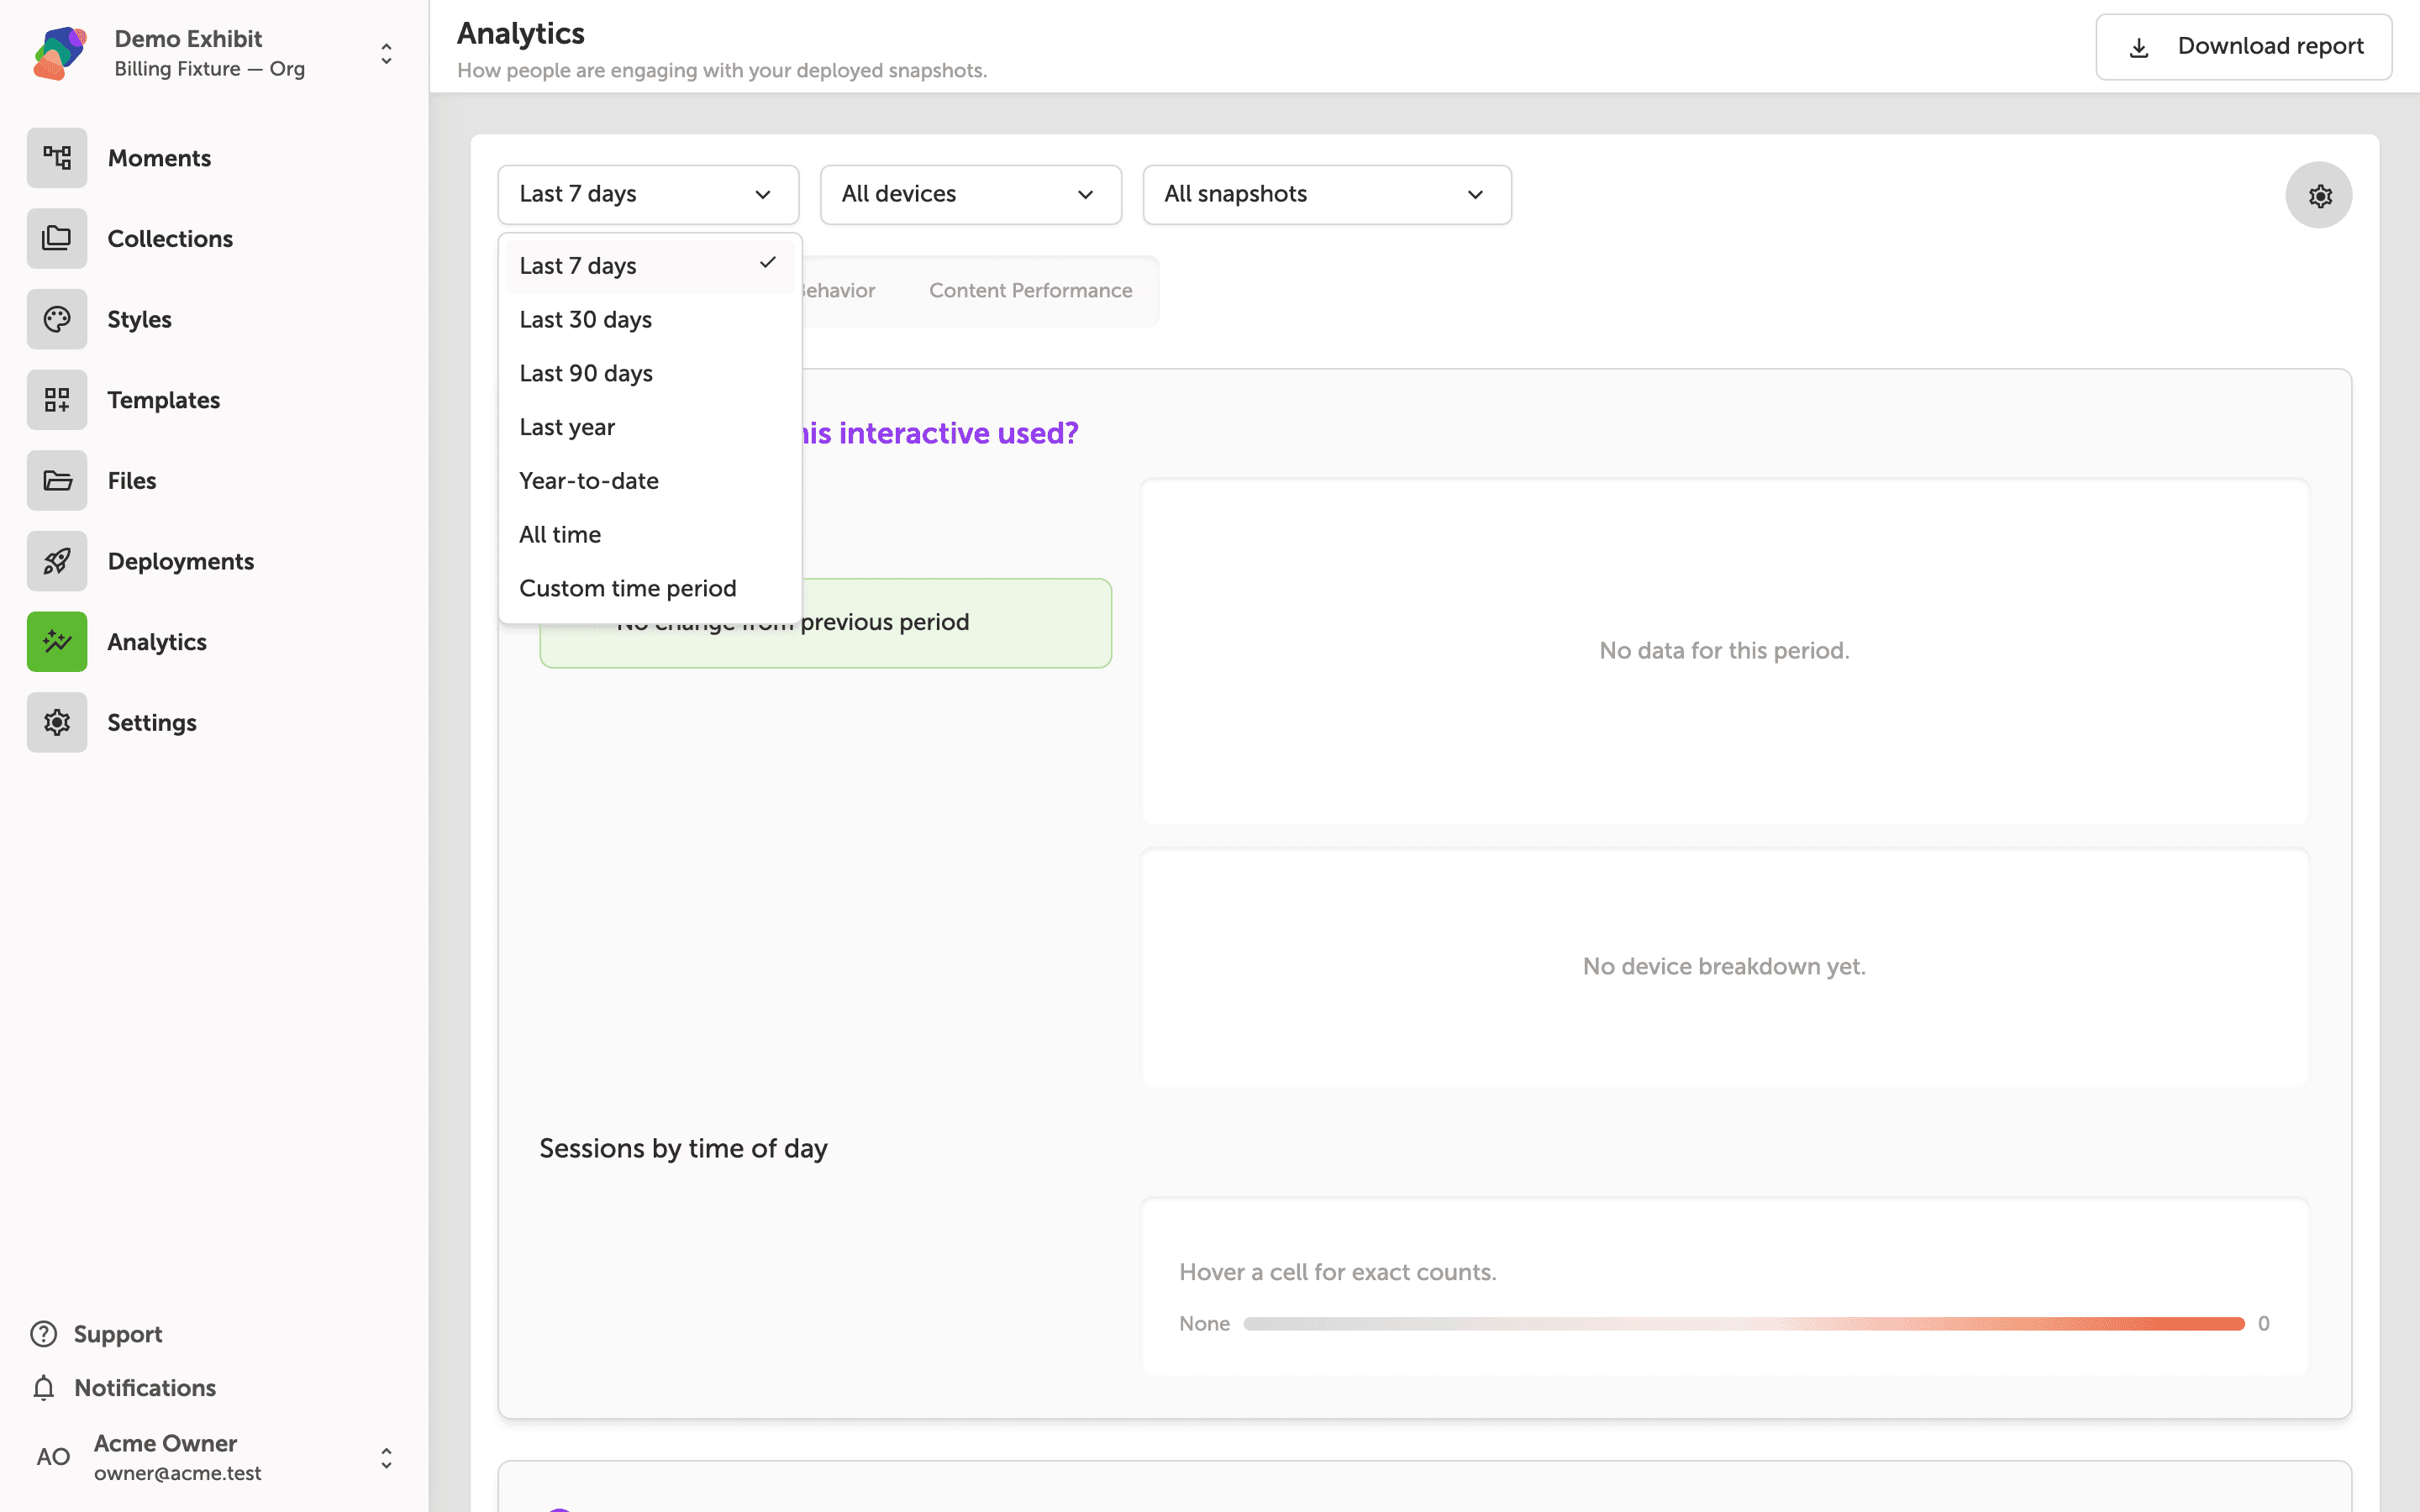
Task: Click the AO user avatar
Action: tap(53, 1457)
